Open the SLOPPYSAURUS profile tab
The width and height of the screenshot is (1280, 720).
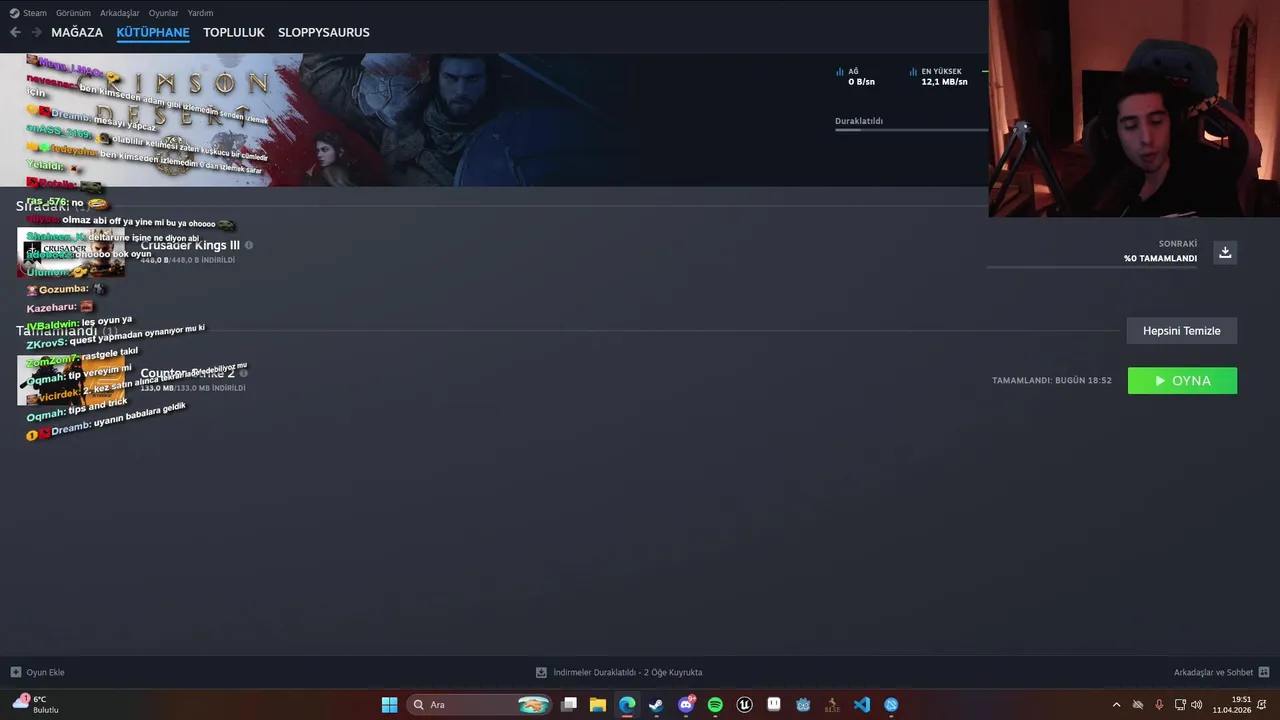pos(324,32)
